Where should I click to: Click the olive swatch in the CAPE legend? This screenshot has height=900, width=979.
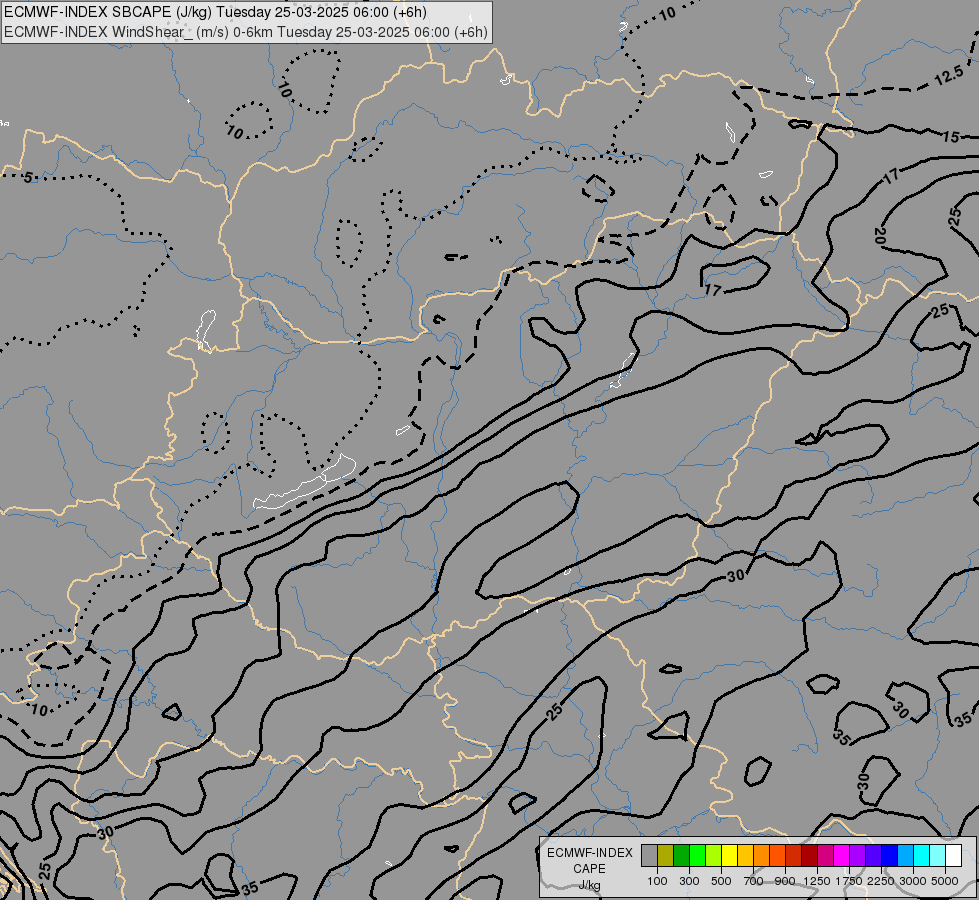click(666, 856)
